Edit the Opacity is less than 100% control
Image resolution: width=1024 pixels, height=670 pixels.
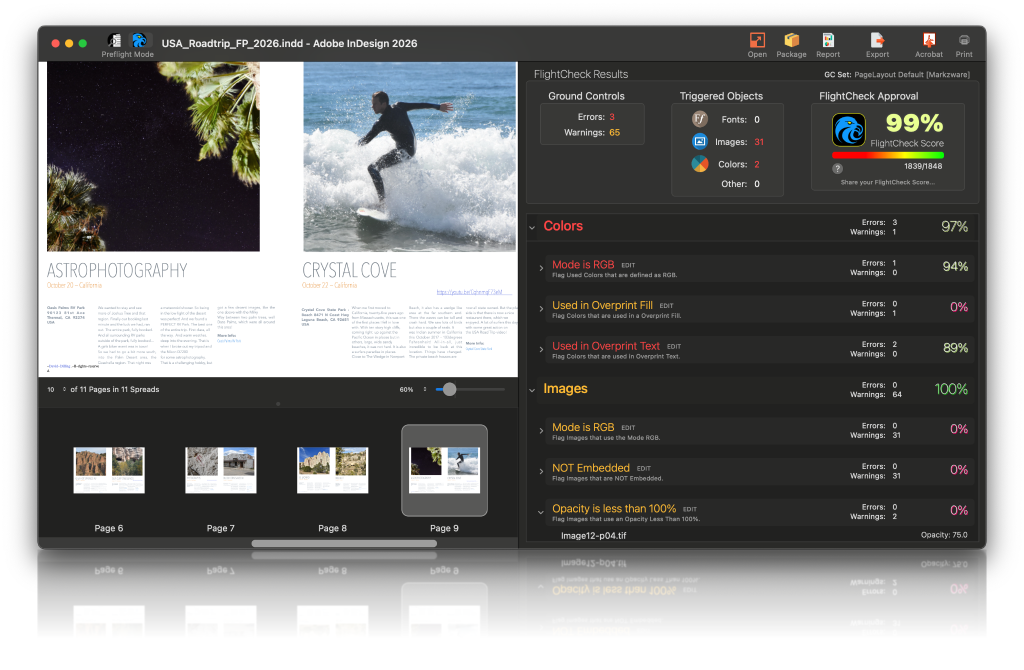690,509
